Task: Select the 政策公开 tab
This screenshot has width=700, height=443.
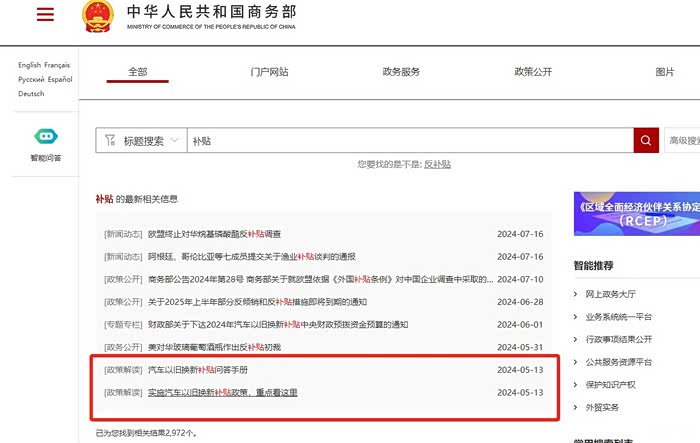Action: click(x=533, y=72)
